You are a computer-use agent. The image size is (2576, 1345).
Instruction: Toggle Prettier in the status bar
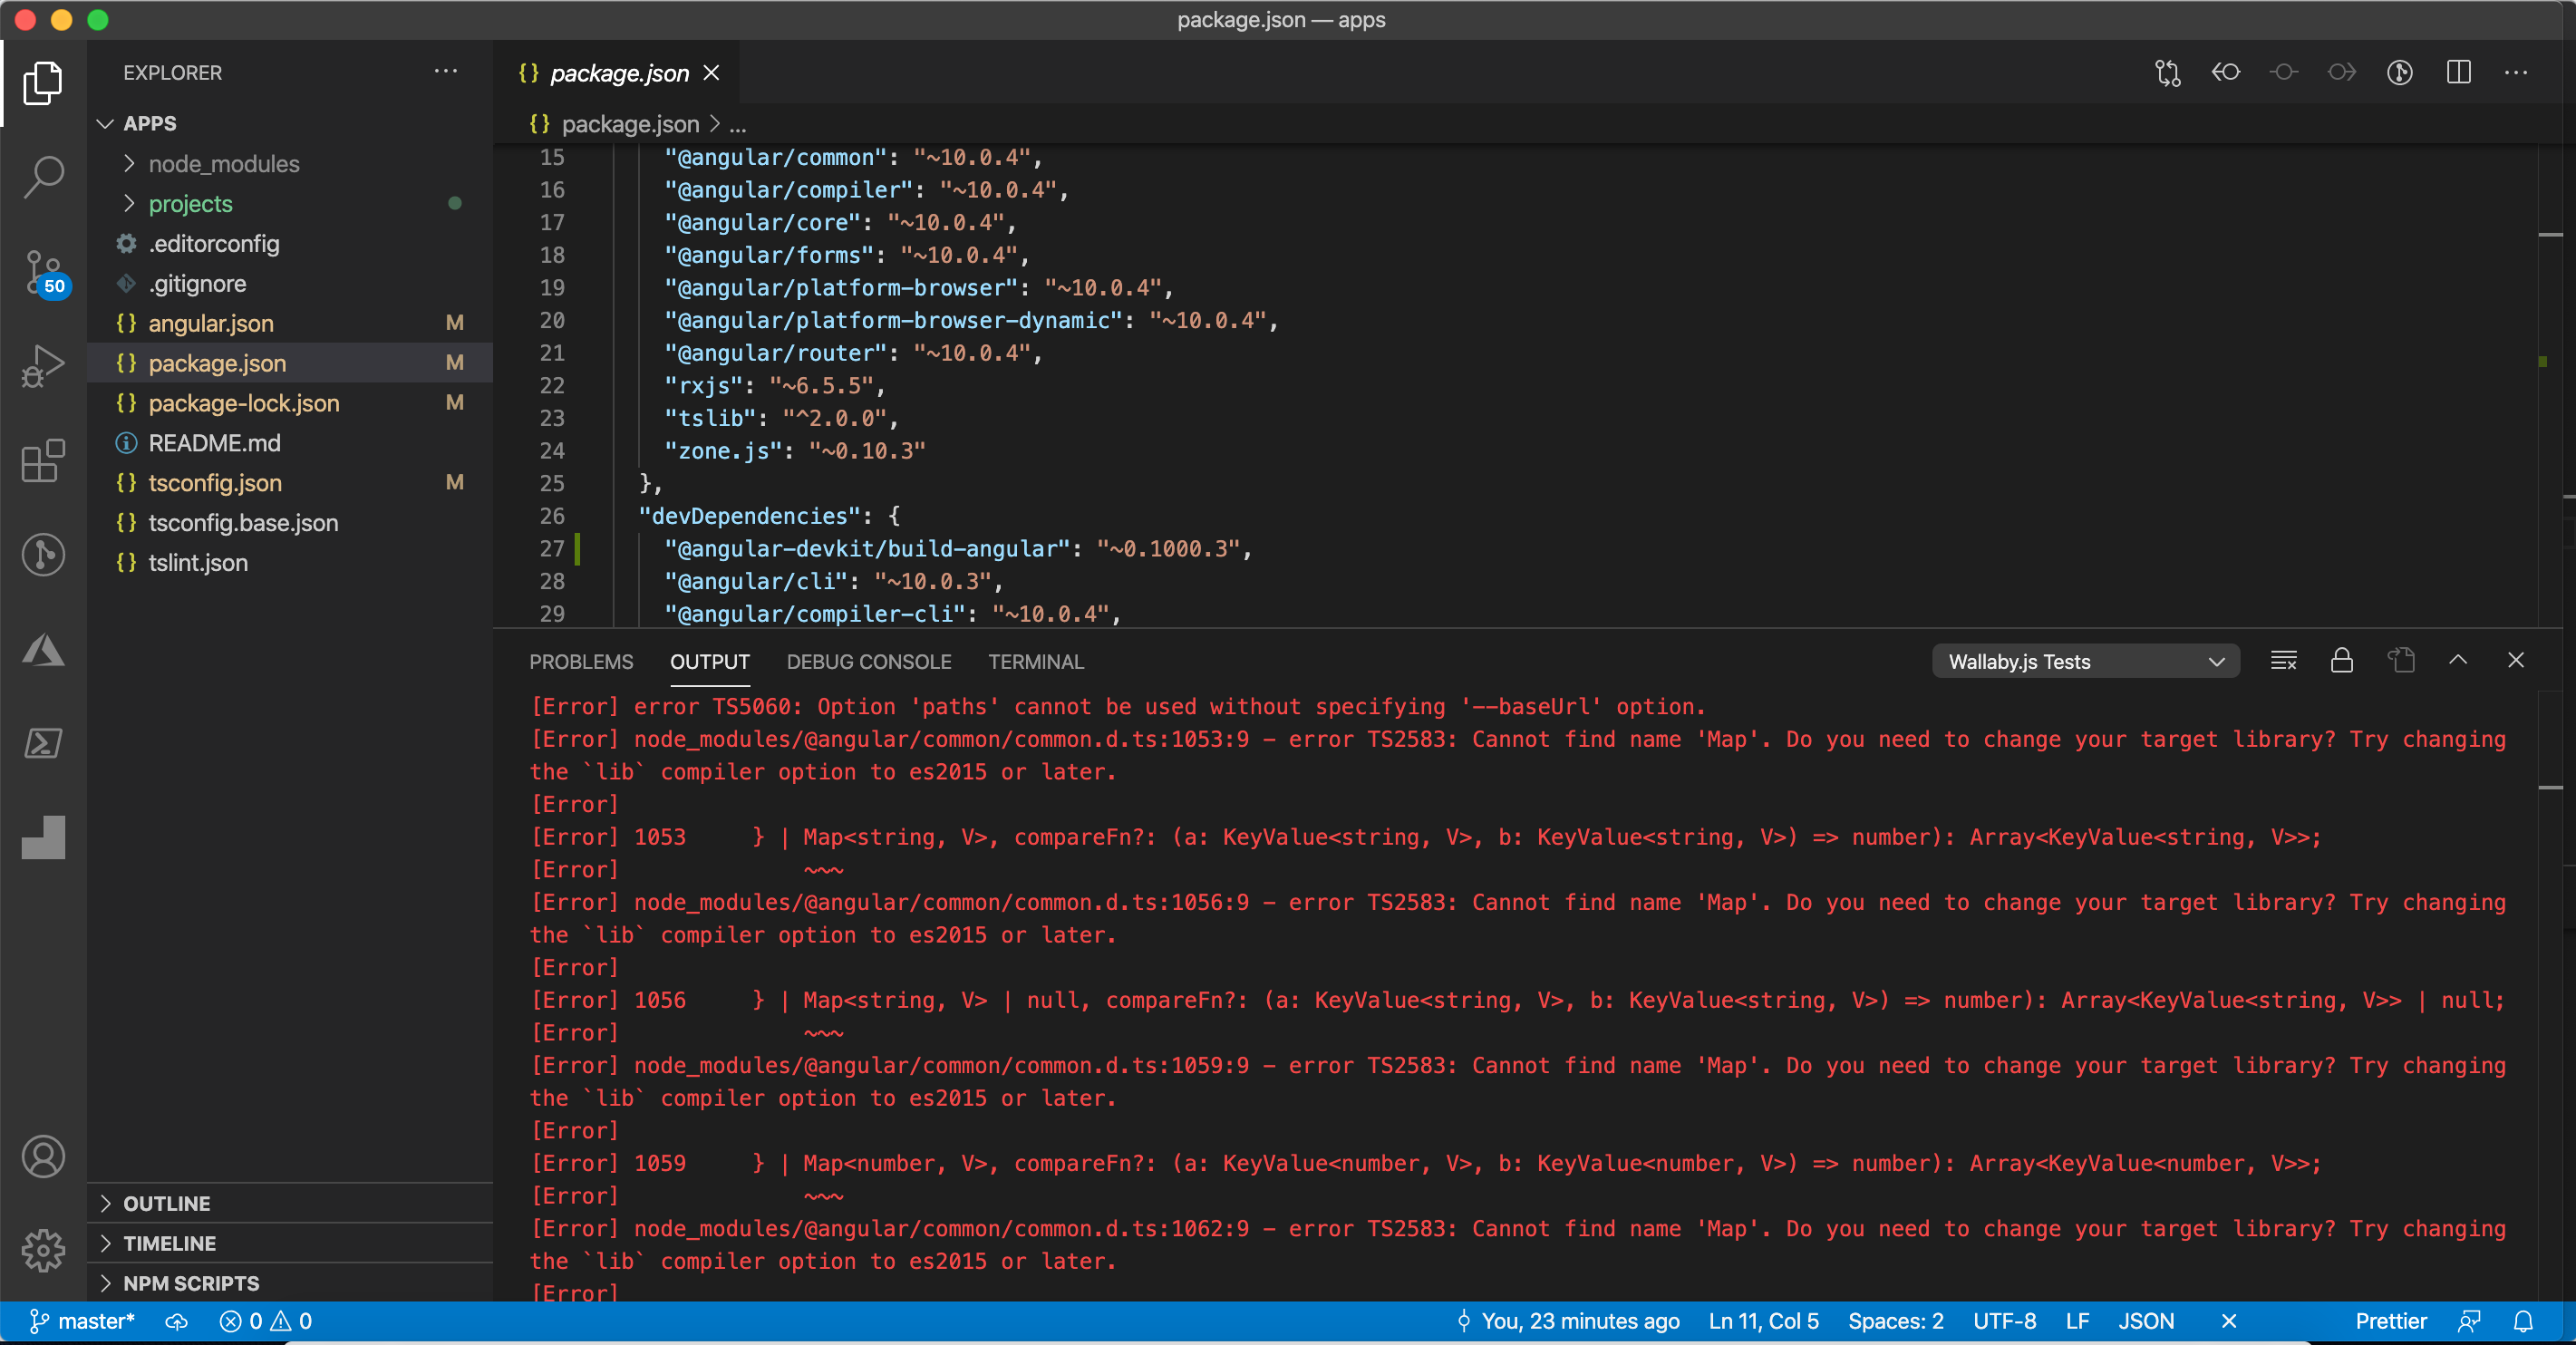(2391, 1321)
